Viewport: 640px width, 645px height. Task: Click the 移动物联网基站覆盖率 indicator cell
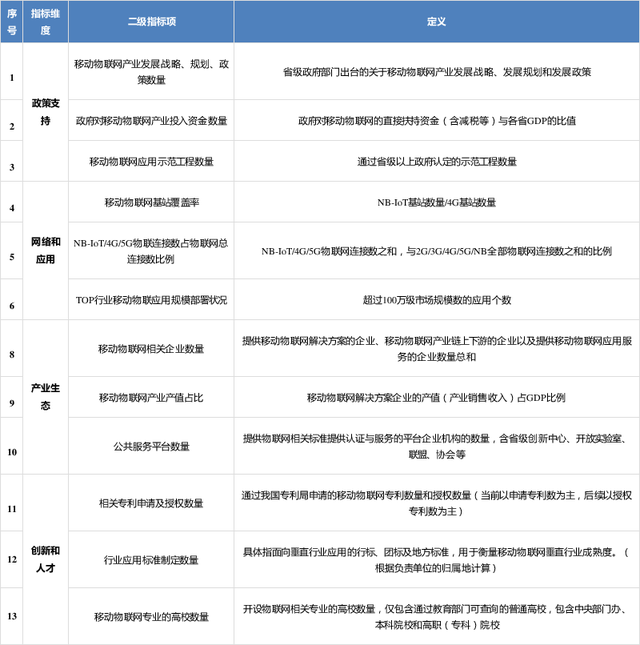tap(151, 203)
